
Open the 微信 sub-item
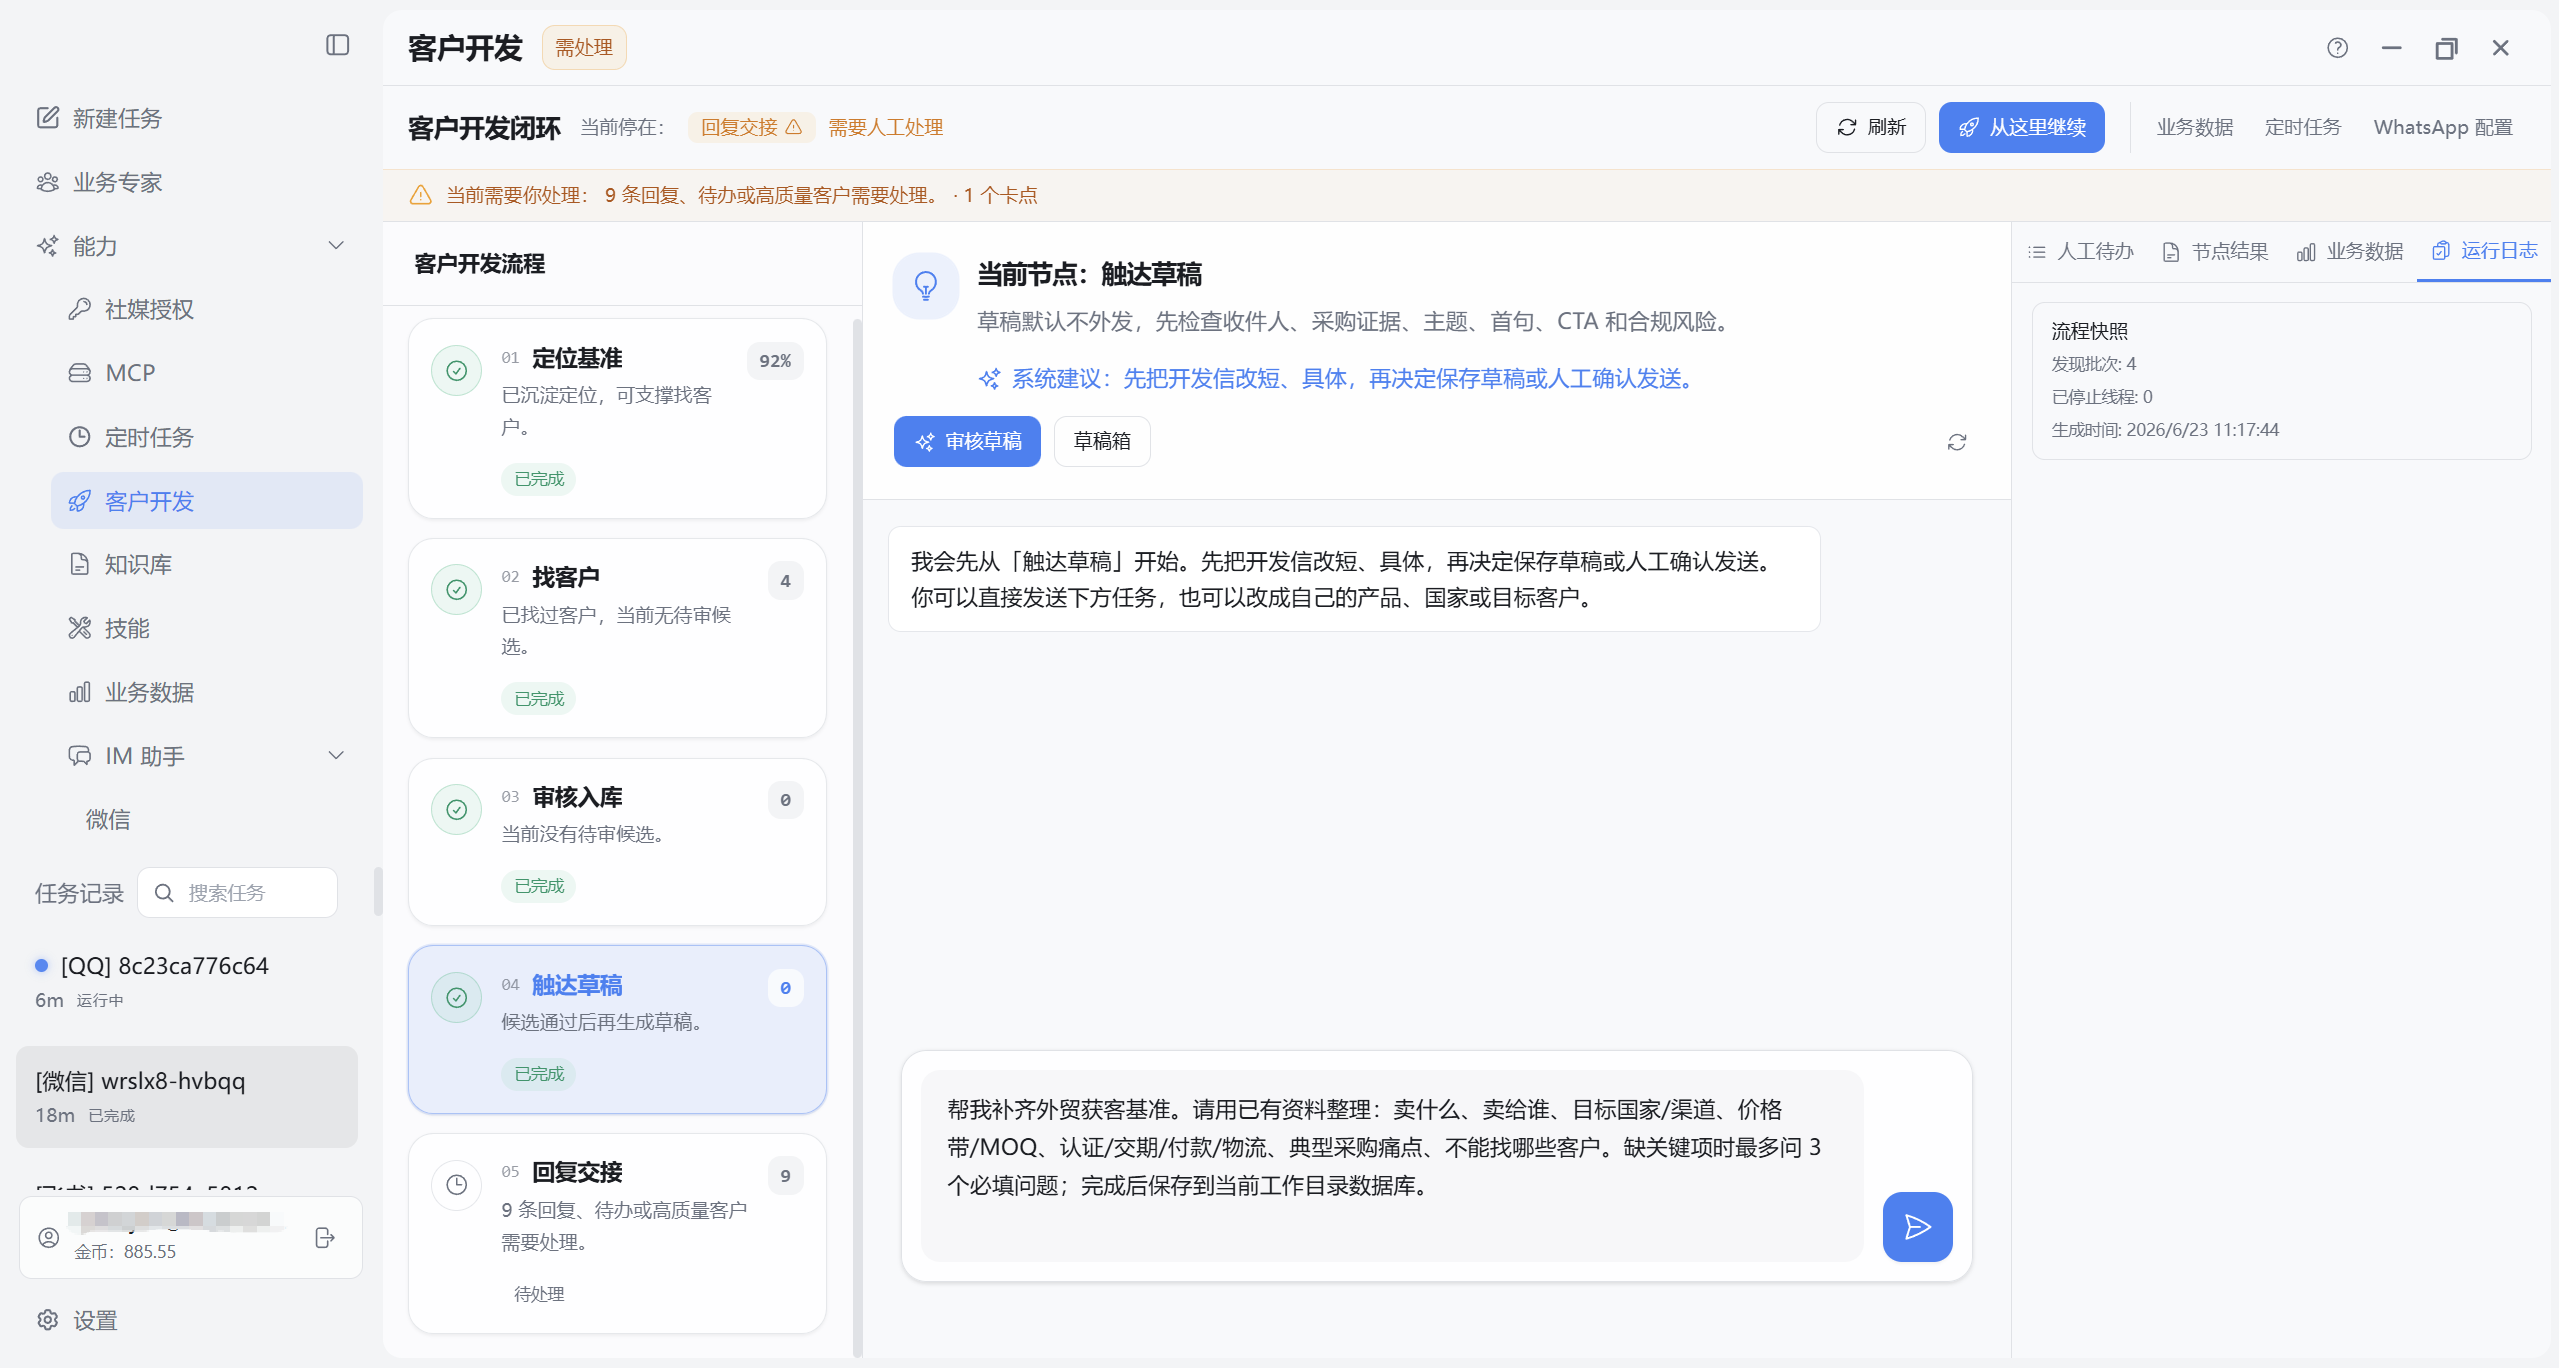coord(108,820)
